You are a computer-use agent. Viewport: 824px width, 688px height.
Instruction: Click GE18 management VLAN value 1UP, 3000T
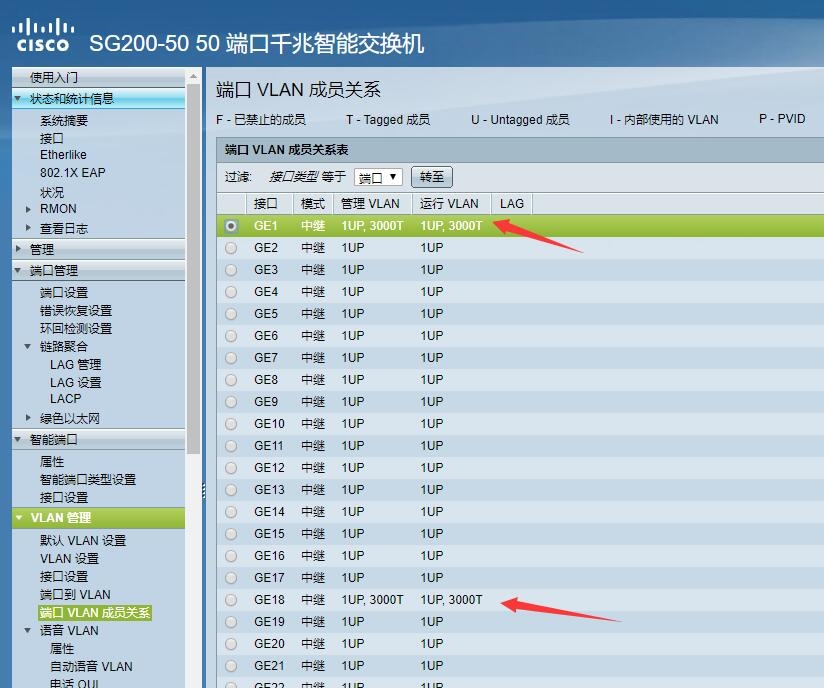[373, 600]
